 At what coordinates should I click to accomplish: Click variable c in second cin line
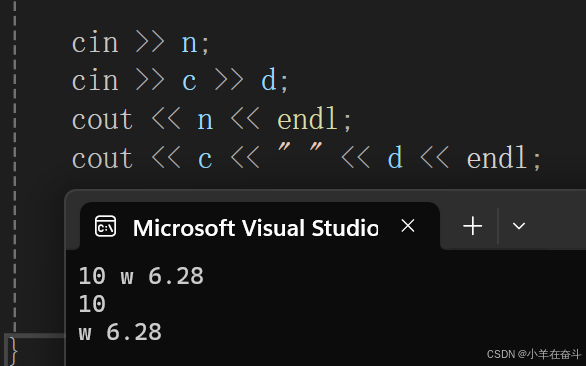pyautogui.click(x=189, y=81)
